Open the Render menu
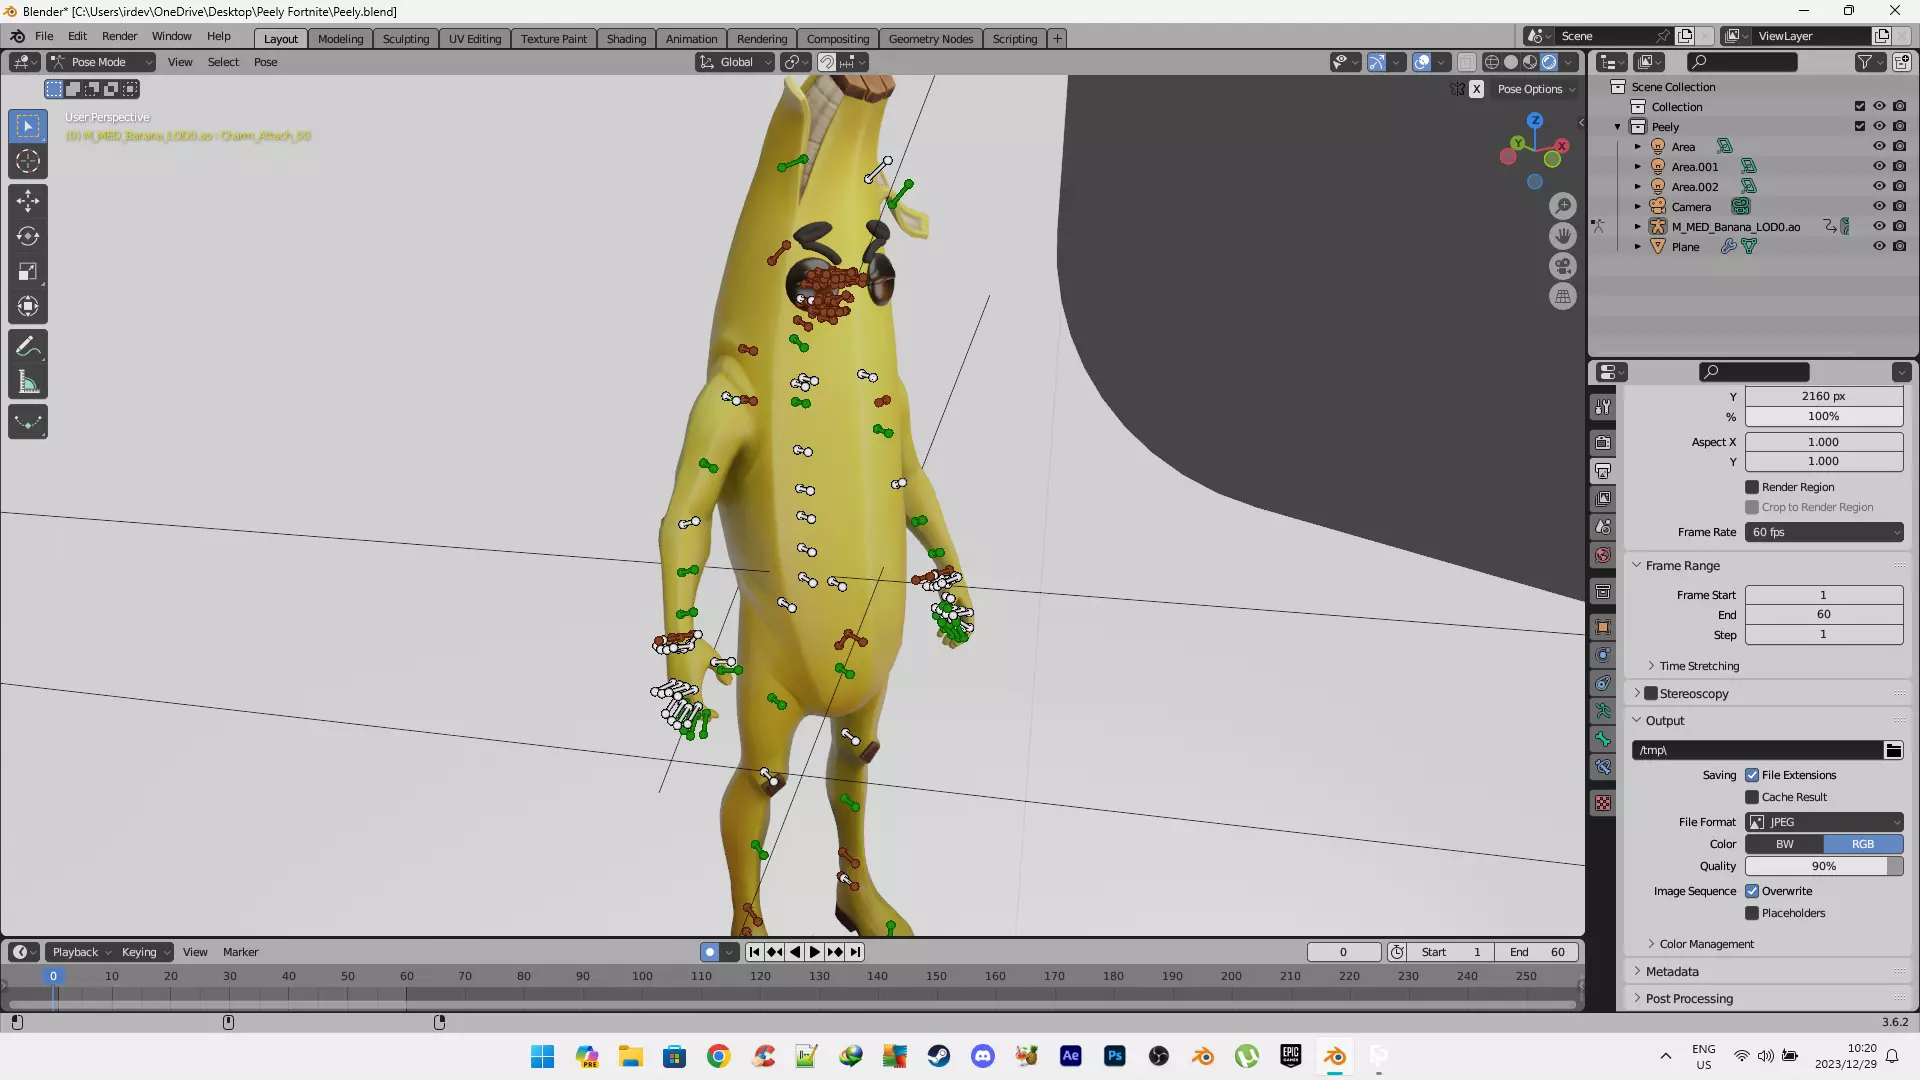The height and width of the screenshot is (1080, 1920). coord(119,36)
